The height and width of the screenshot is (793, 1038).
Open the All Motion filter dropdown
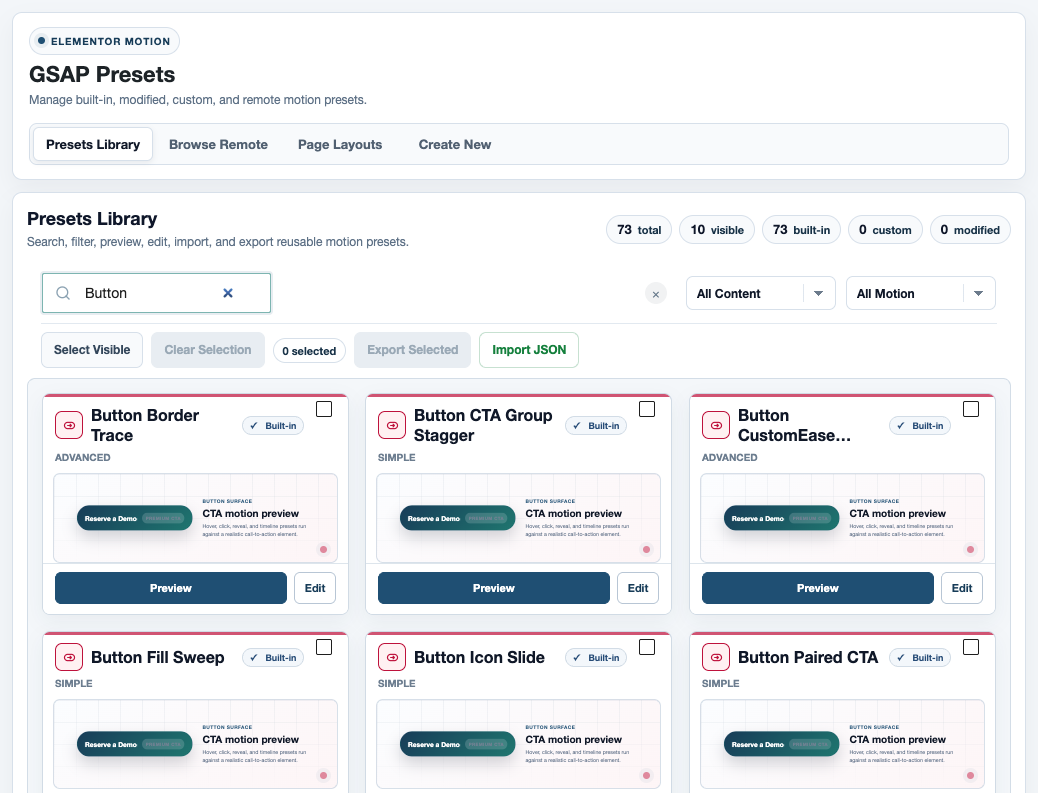[x=920, y=293]
